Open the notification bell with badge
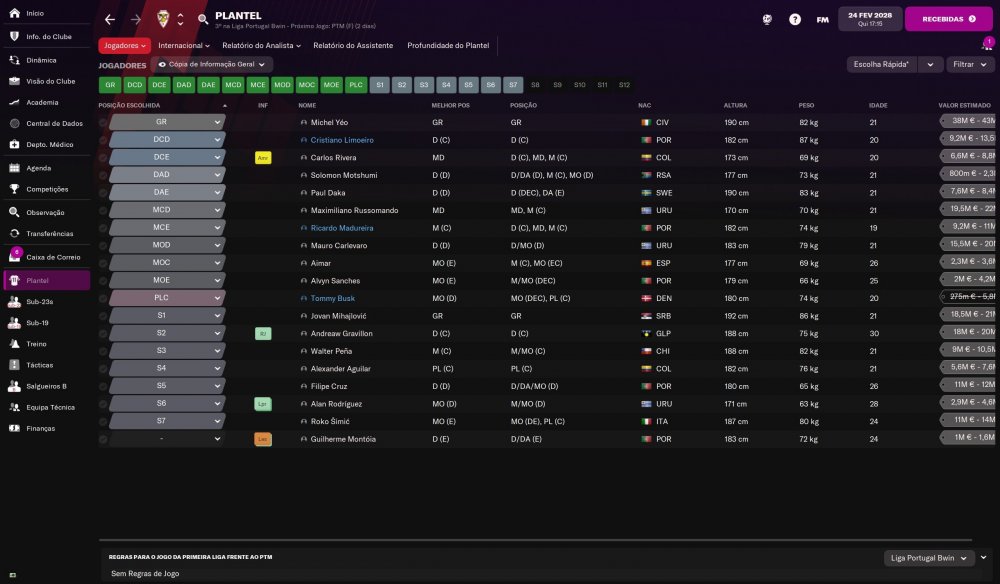This screenshot has width=1000, height=584. tap(987, 44)
